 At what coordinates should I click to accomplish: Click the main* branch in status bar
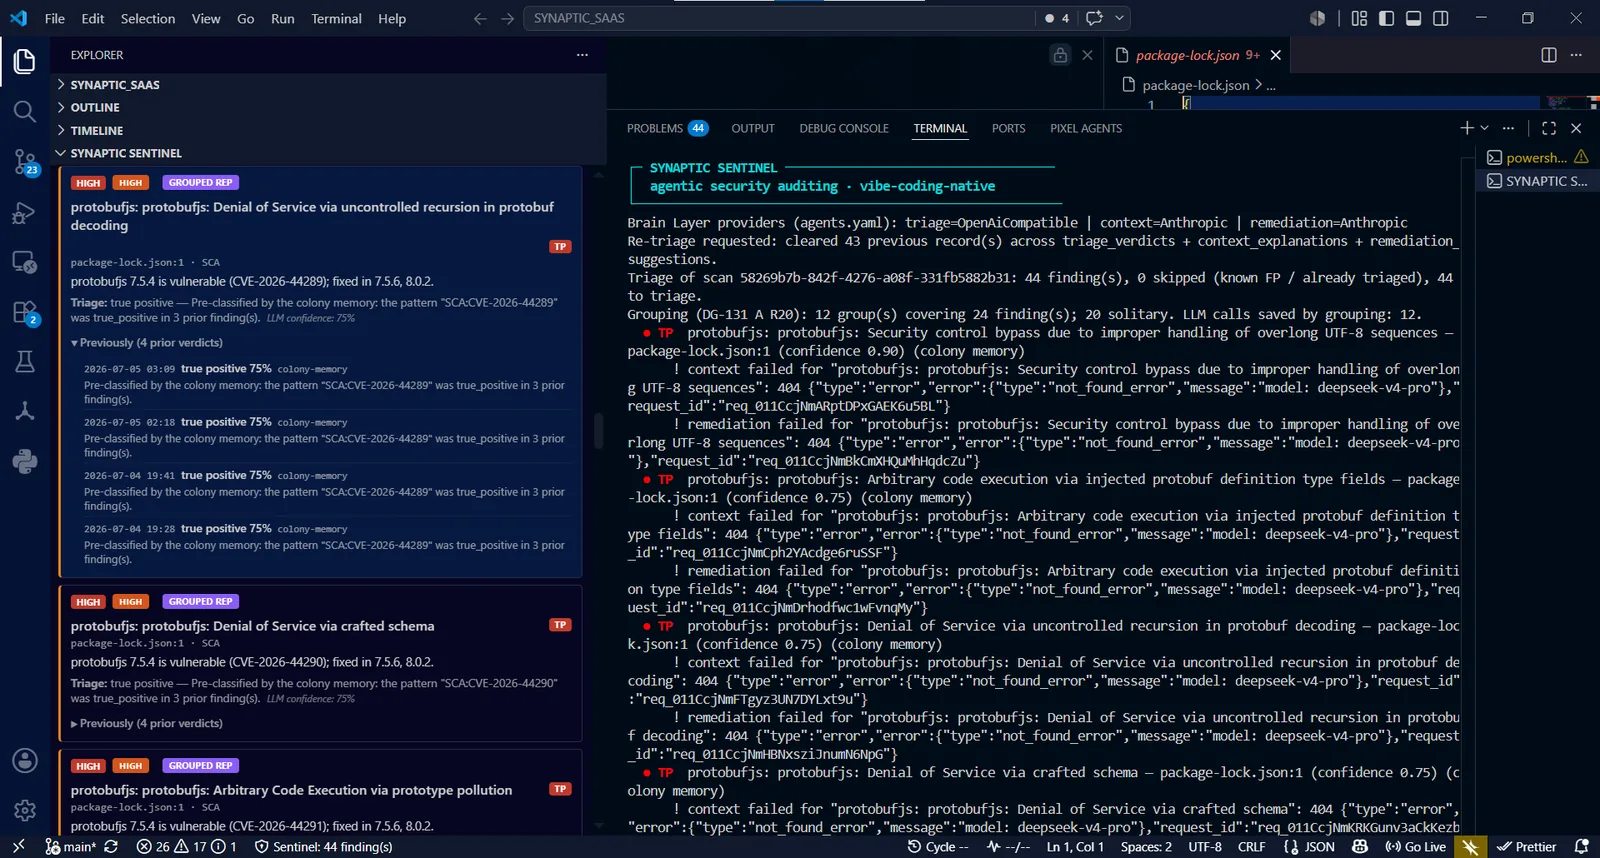click(x=70, y=847)
